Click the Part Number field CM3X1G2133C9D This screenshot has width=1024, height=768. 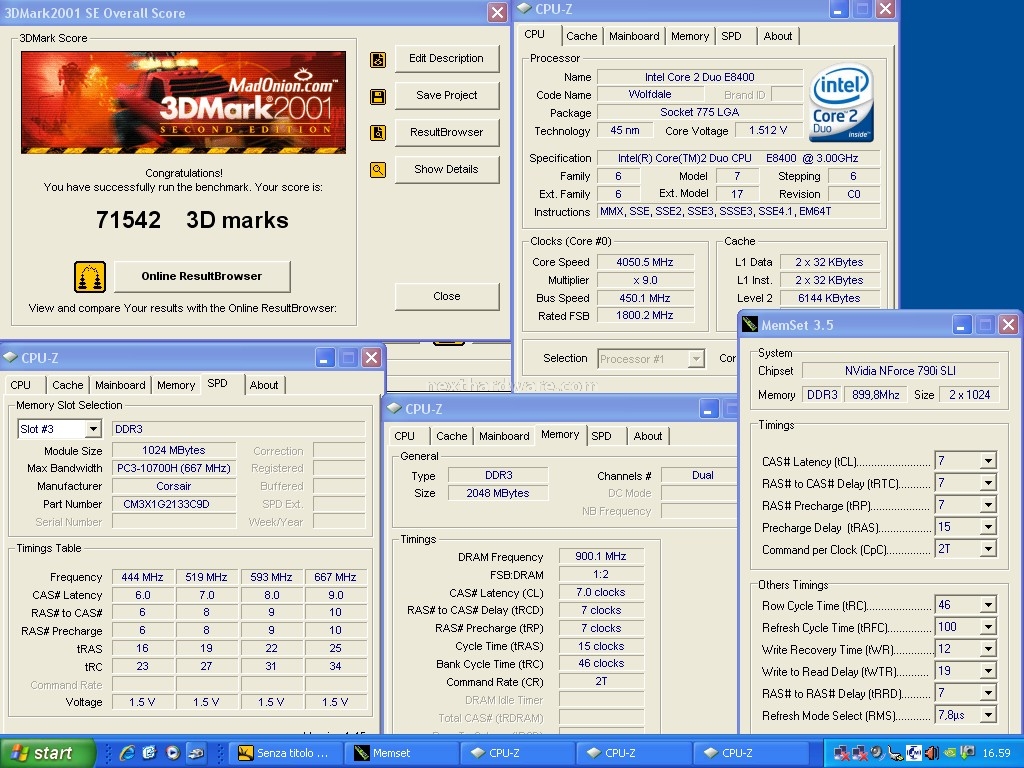[174, 504]
